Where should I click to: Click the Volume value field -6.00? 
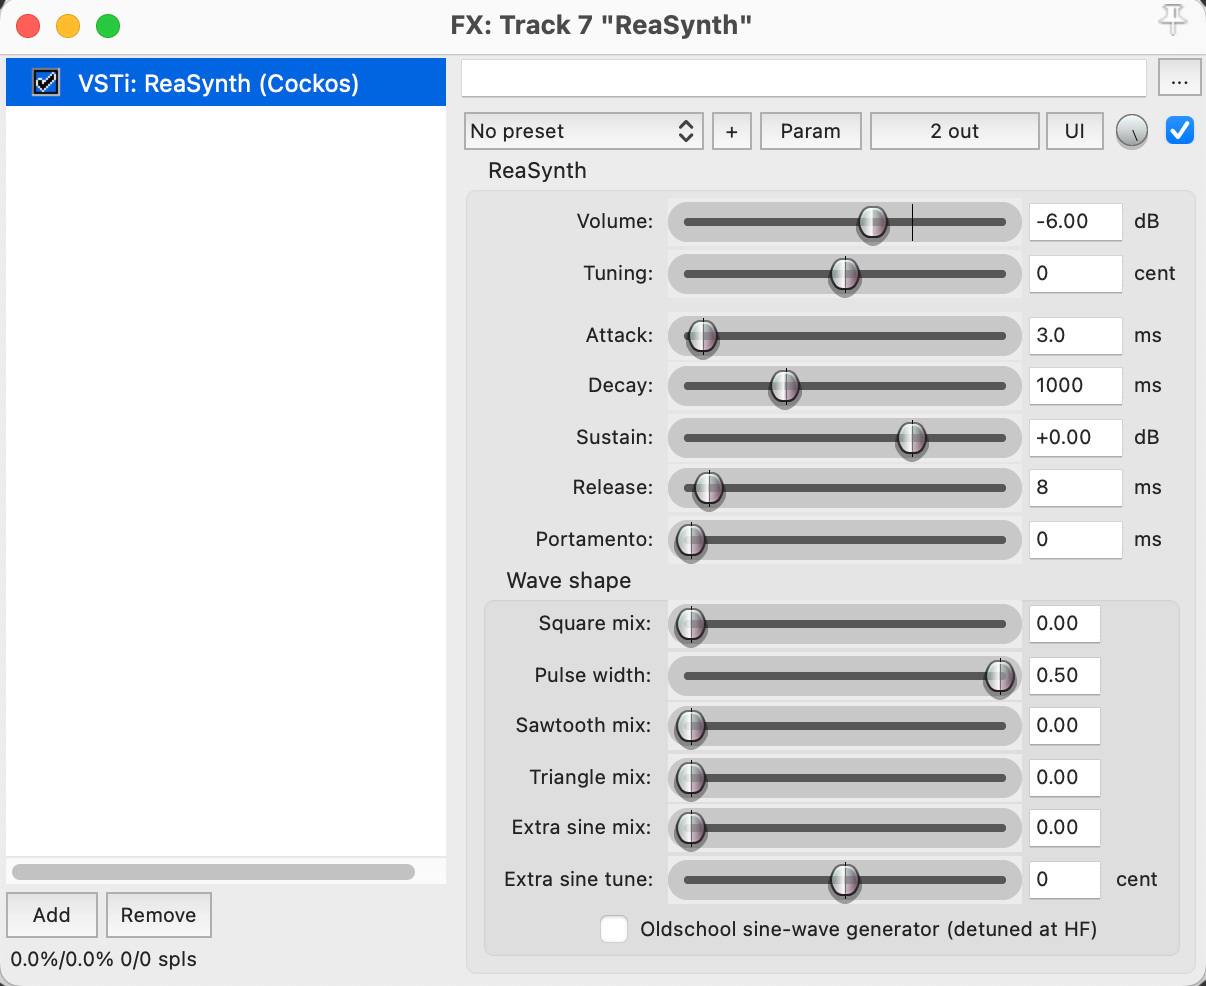1076,221
